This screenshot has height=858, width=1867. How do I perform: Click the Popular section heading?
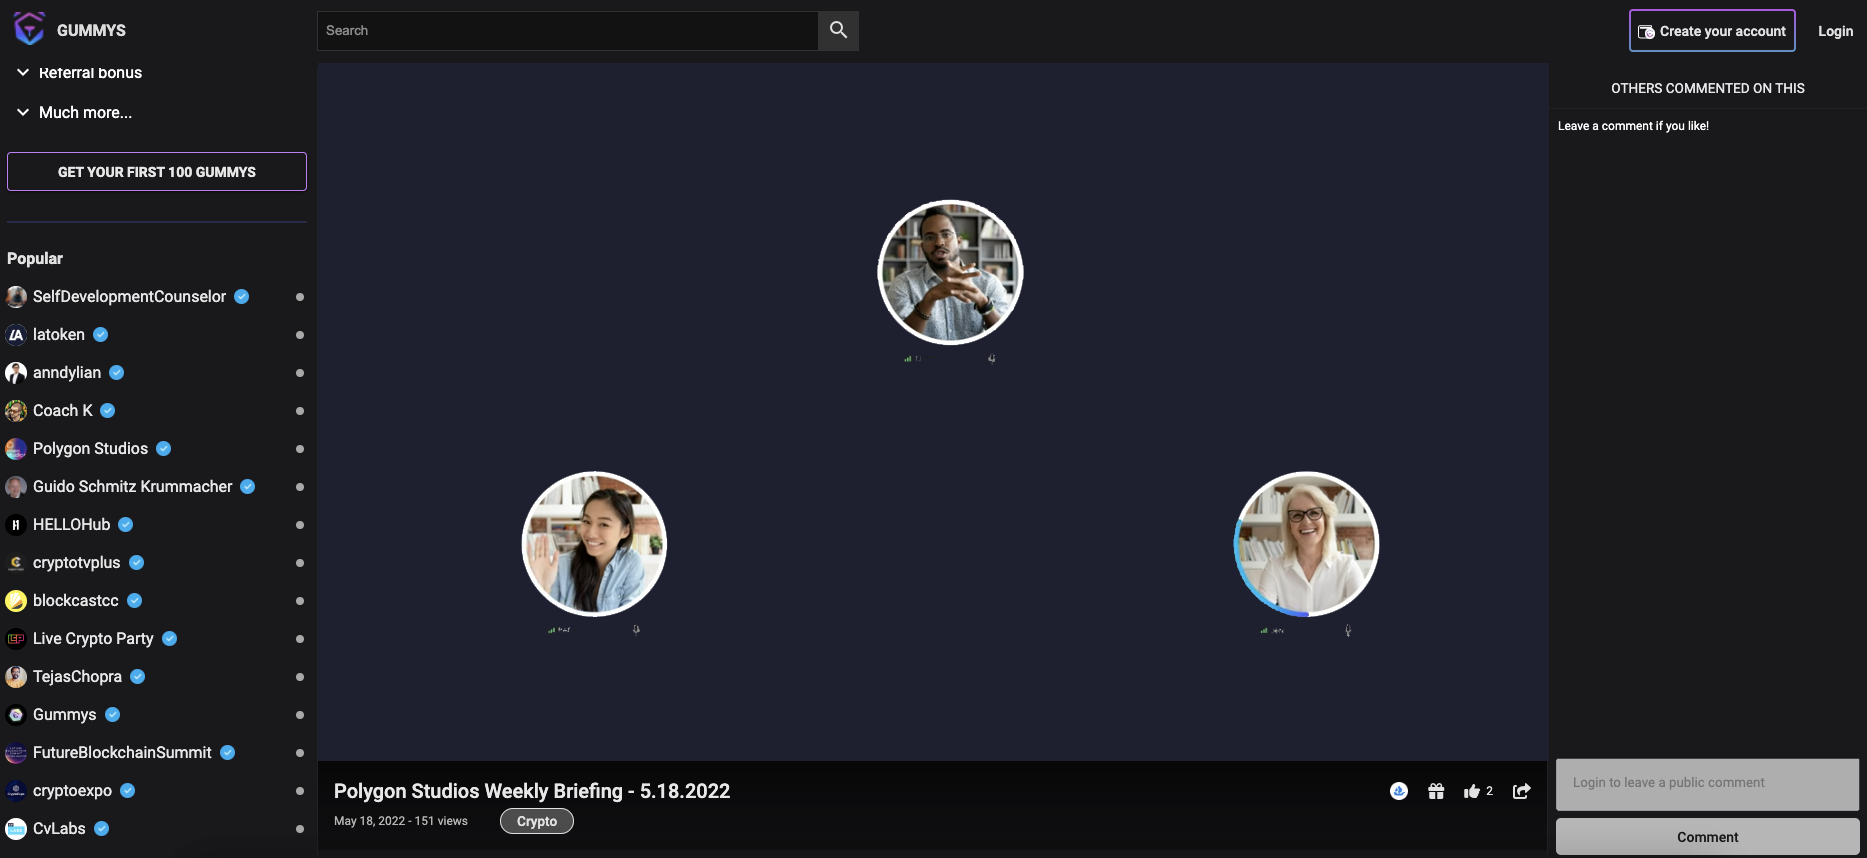click(35, 258)
